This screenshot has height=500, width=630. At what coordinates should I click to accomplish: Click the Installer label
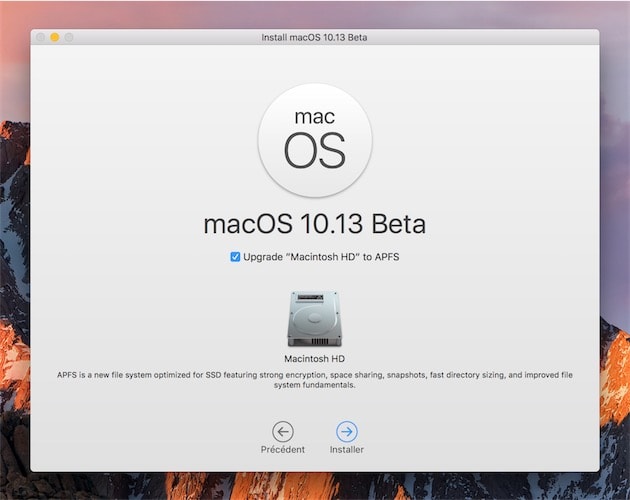pos(347,449)
